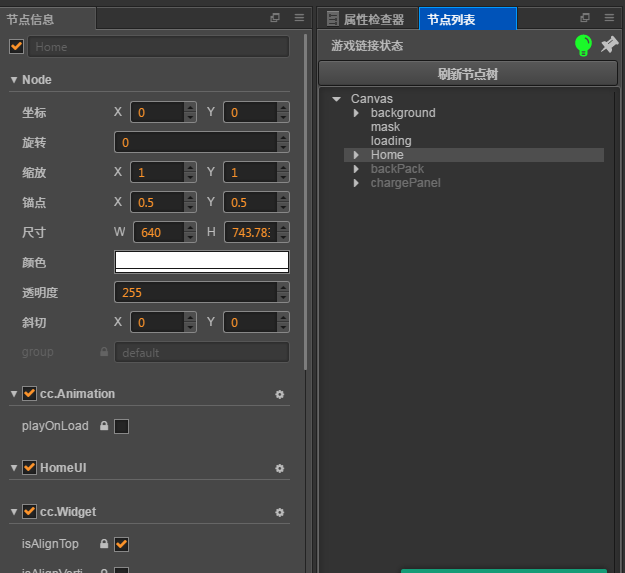
Task: Expand the background tree node
Action: coord(356,113)
